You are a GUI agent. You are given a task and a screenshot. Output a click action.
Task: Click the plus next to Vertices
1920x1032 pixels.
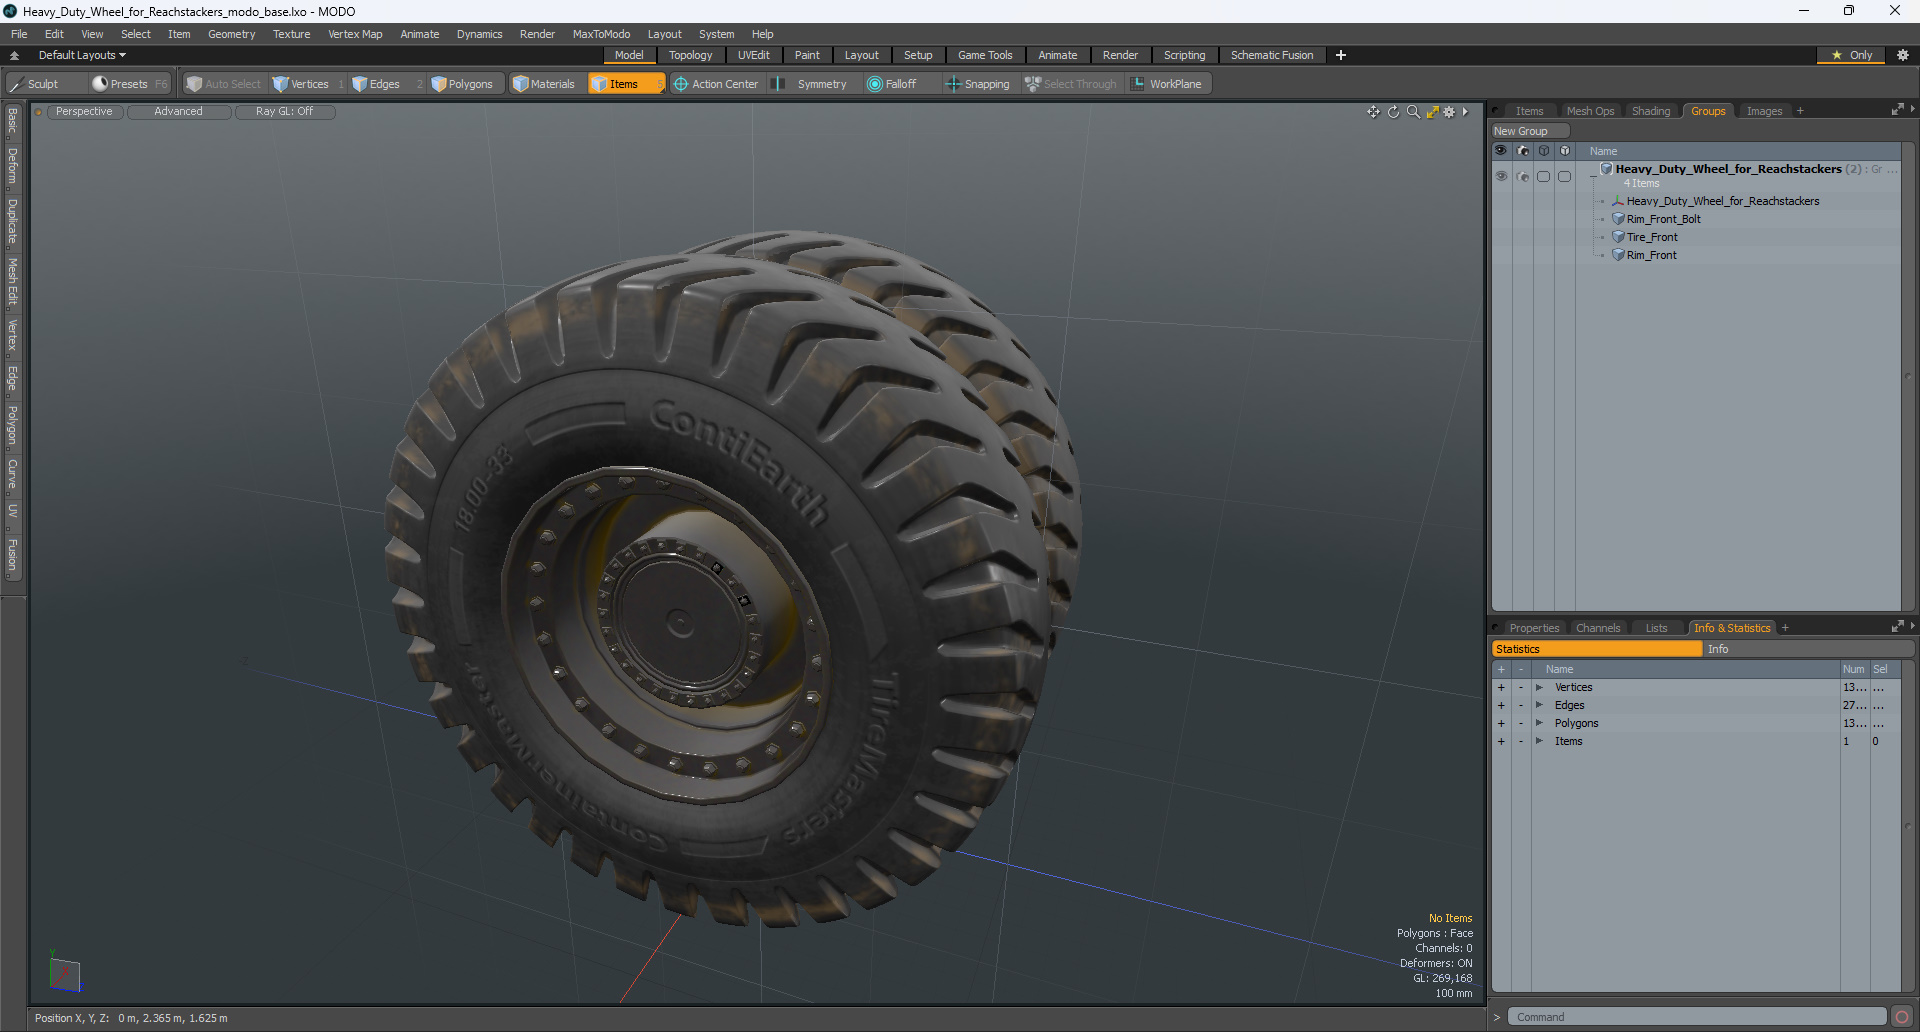pyautogui.click(x=1501, y=687)
